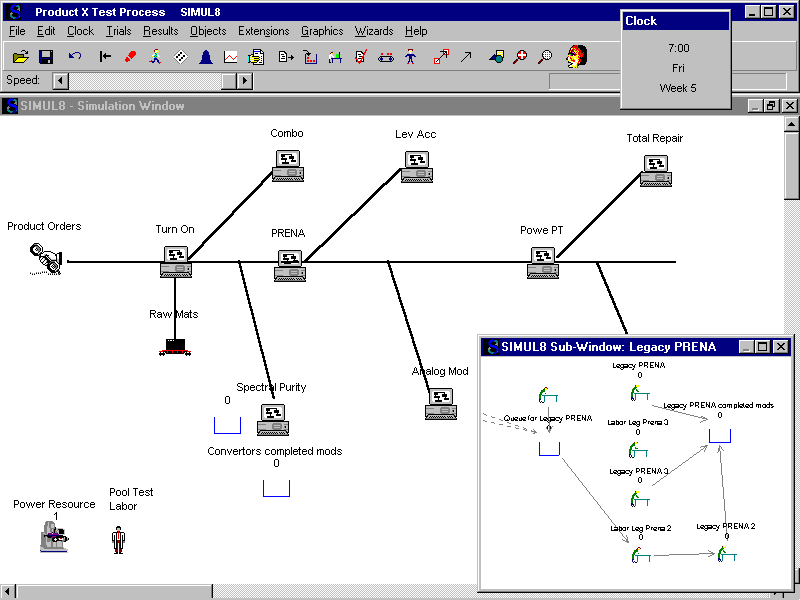Screen dimensions: 800x600
Task: Select the Powe PT work center icon
Action: [543, 263]
